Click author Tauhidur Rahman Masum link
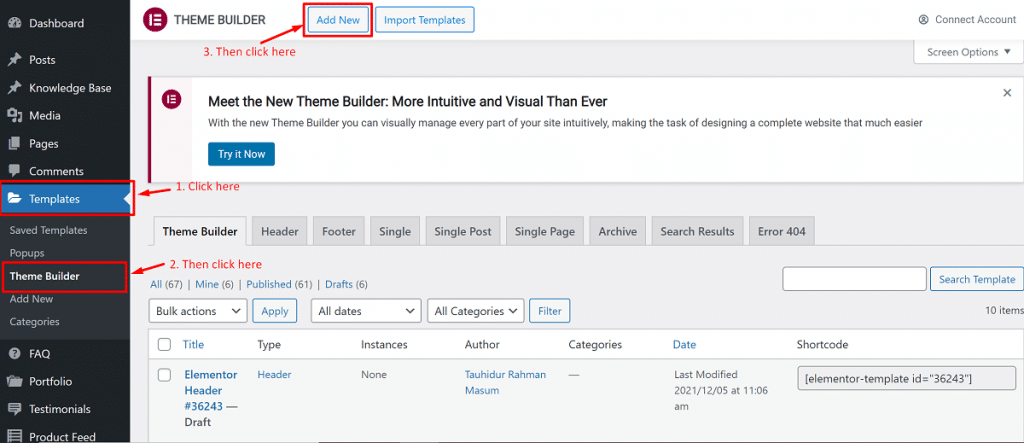 [x=505, y=382]
